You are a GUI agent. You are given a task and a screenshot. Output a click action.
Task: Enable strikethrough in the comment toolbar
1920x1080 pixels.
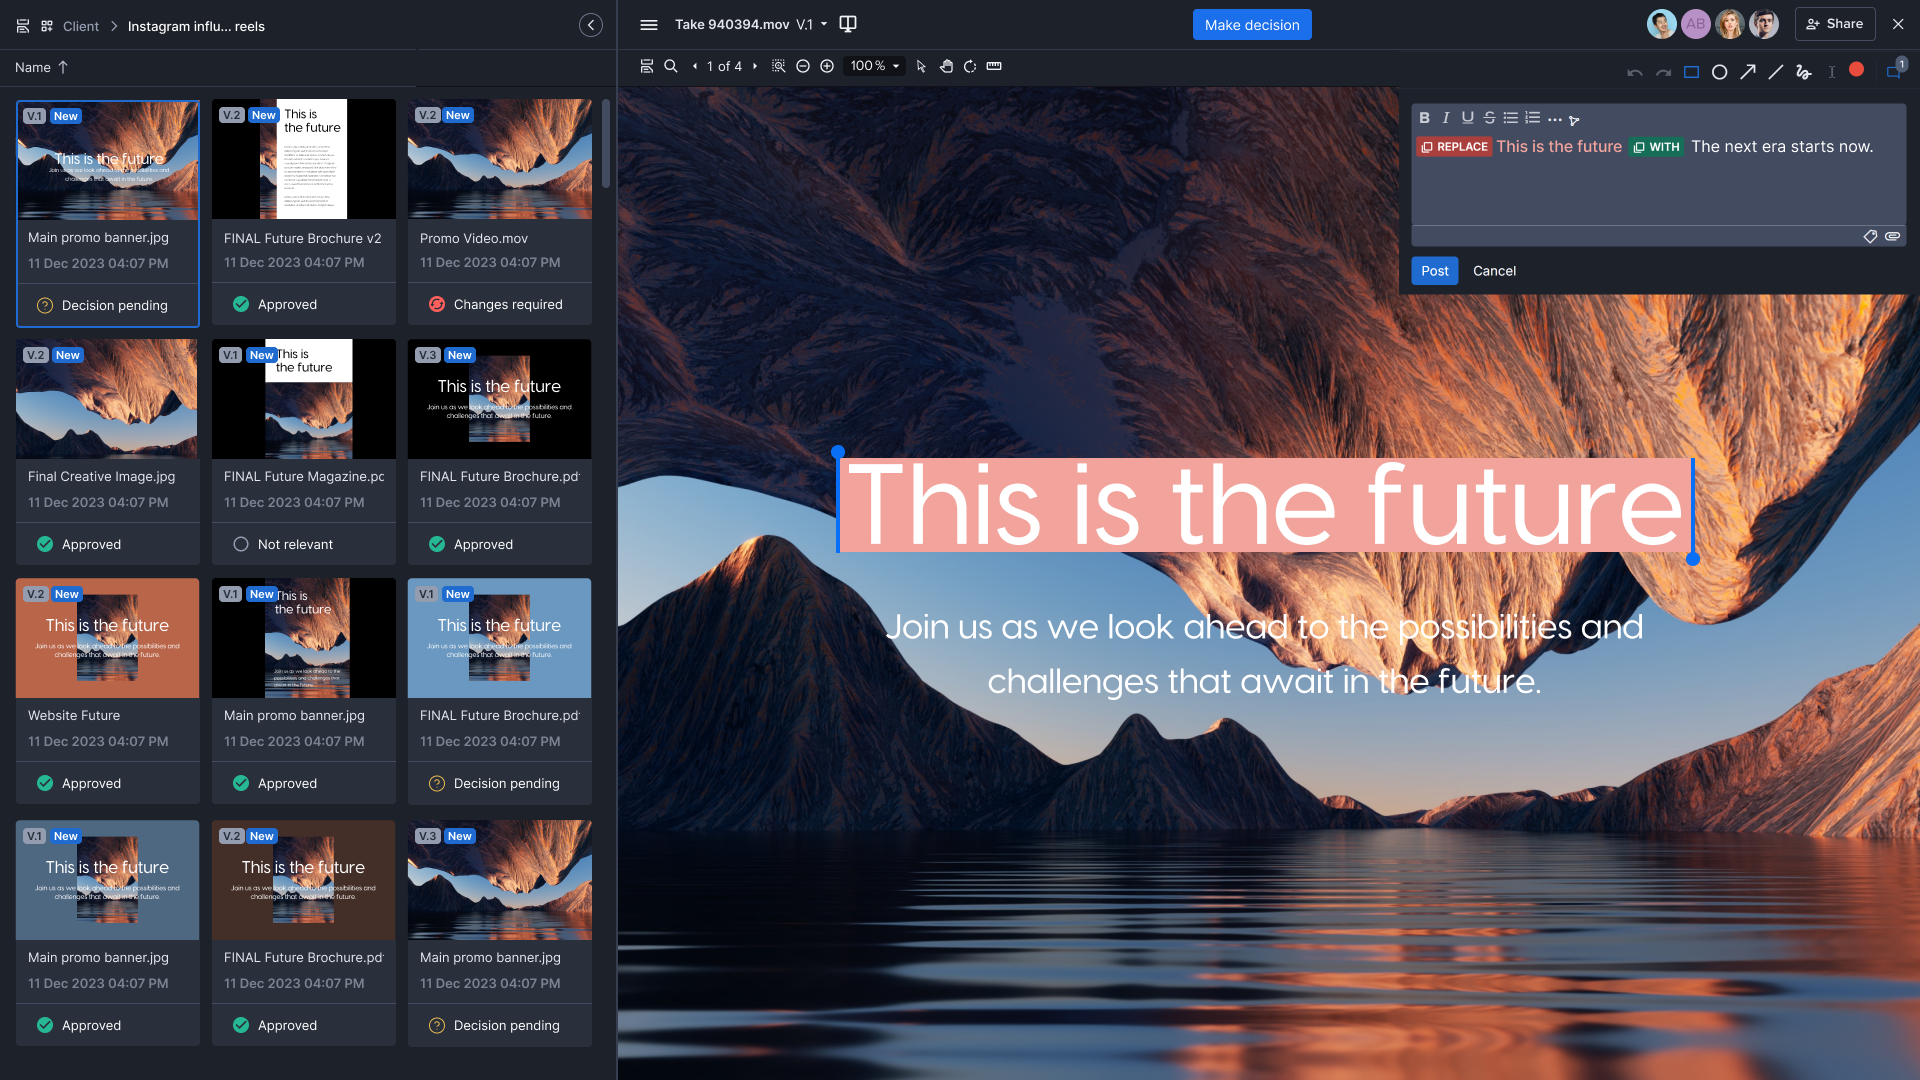(x=1489, y=117)
